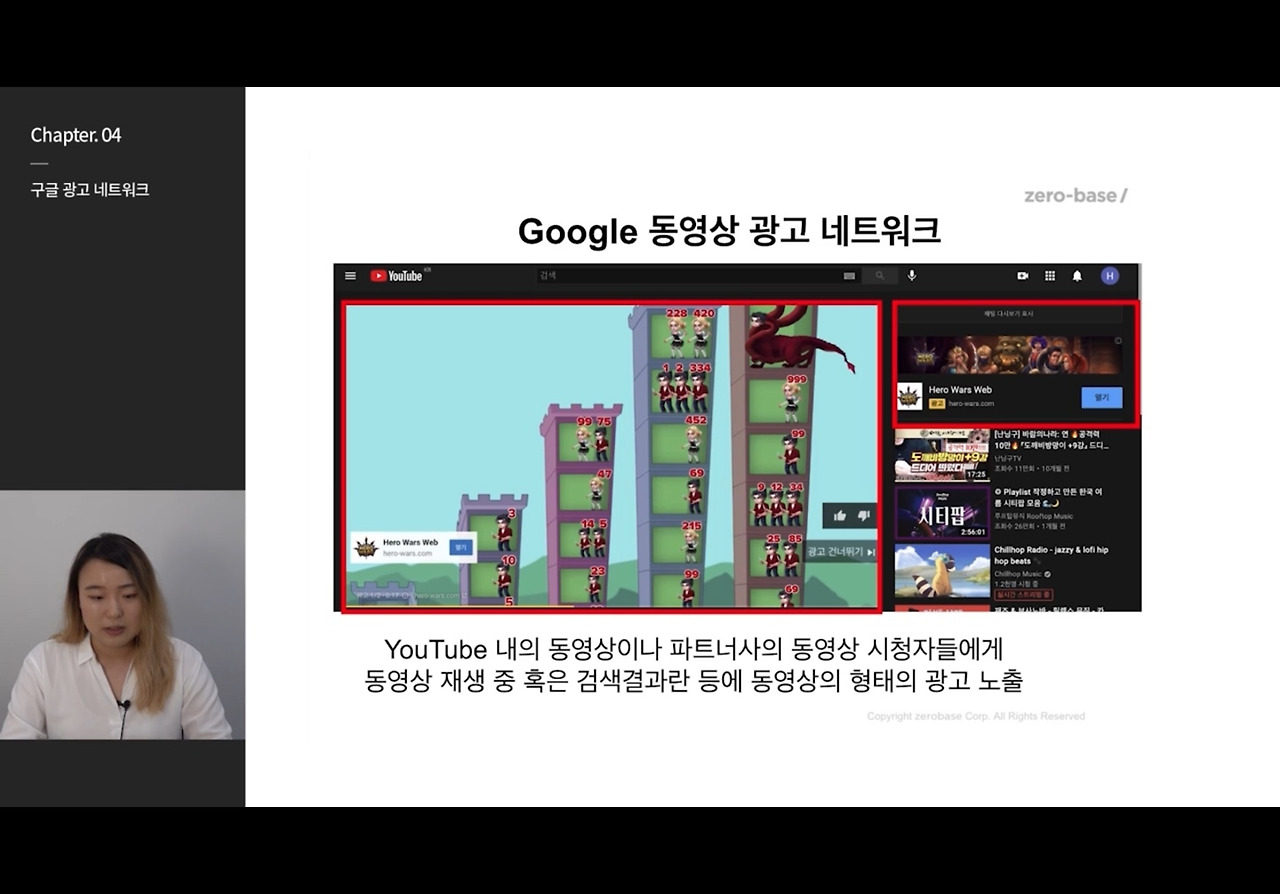Open the on-screen keyboard icon in search
Screen dimensions: 1280x894
[x=849, y=276]
